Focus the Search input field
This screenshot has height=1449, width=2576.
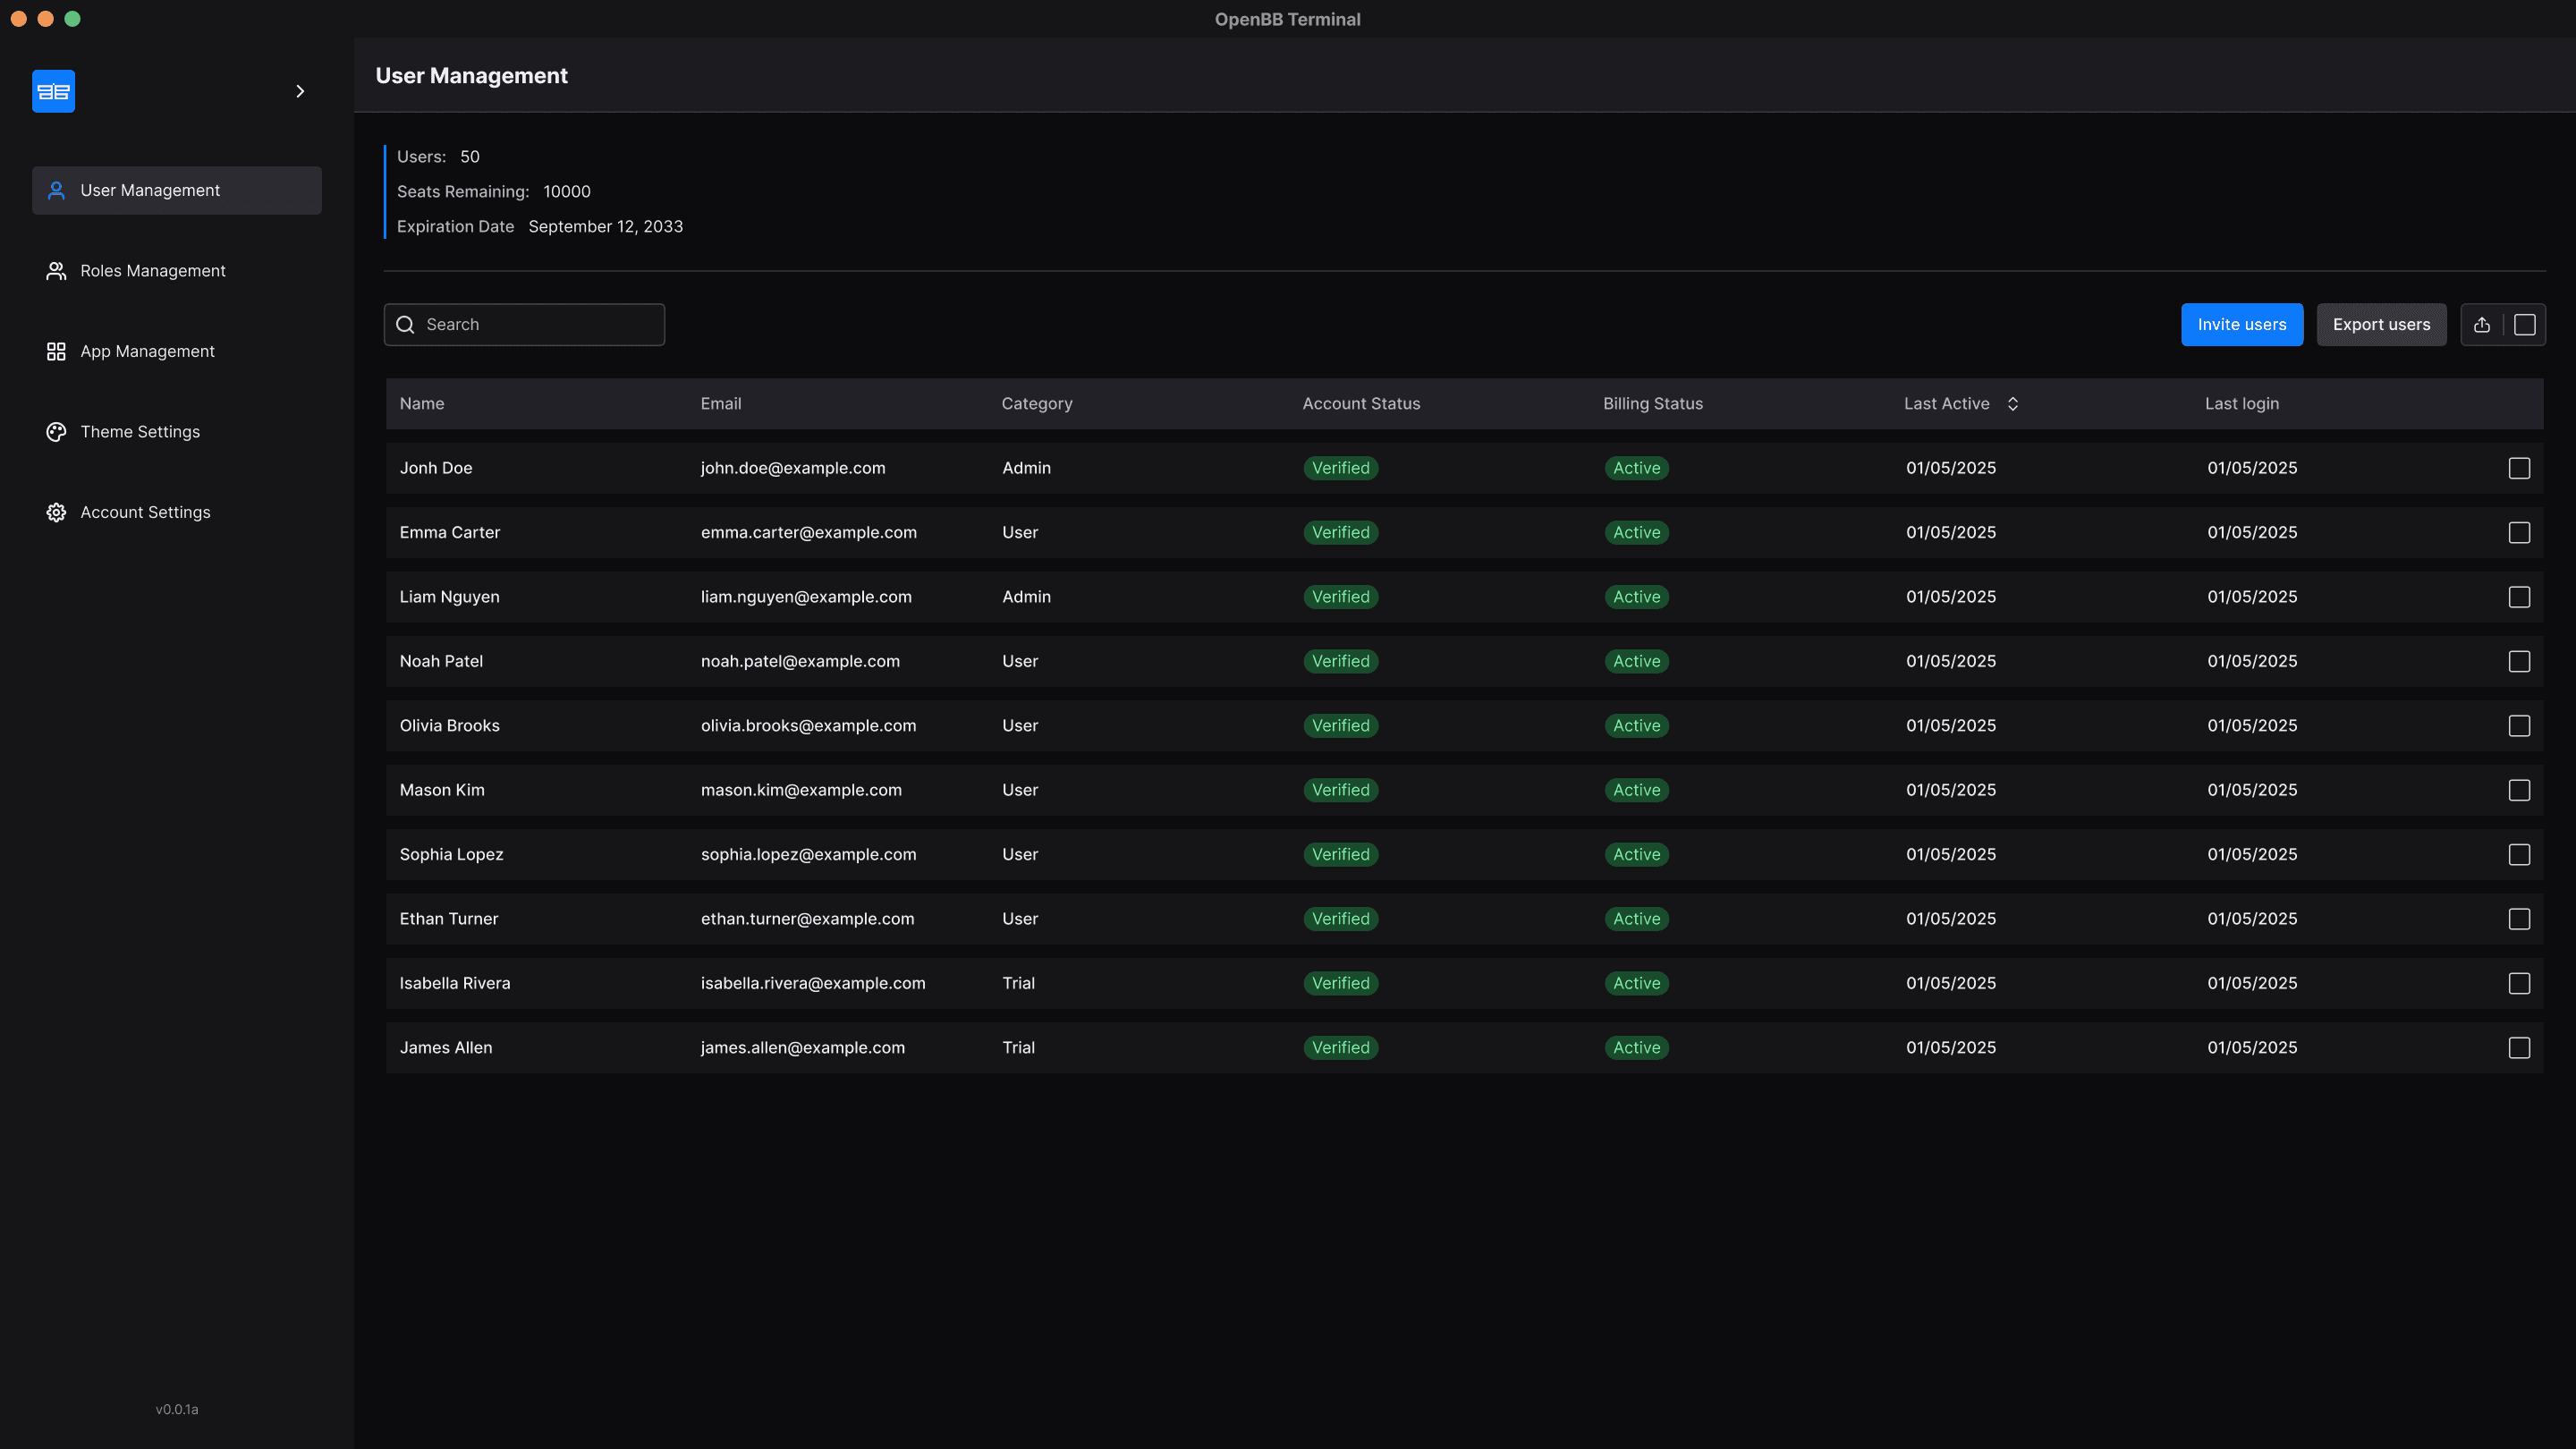click(540, 325)
